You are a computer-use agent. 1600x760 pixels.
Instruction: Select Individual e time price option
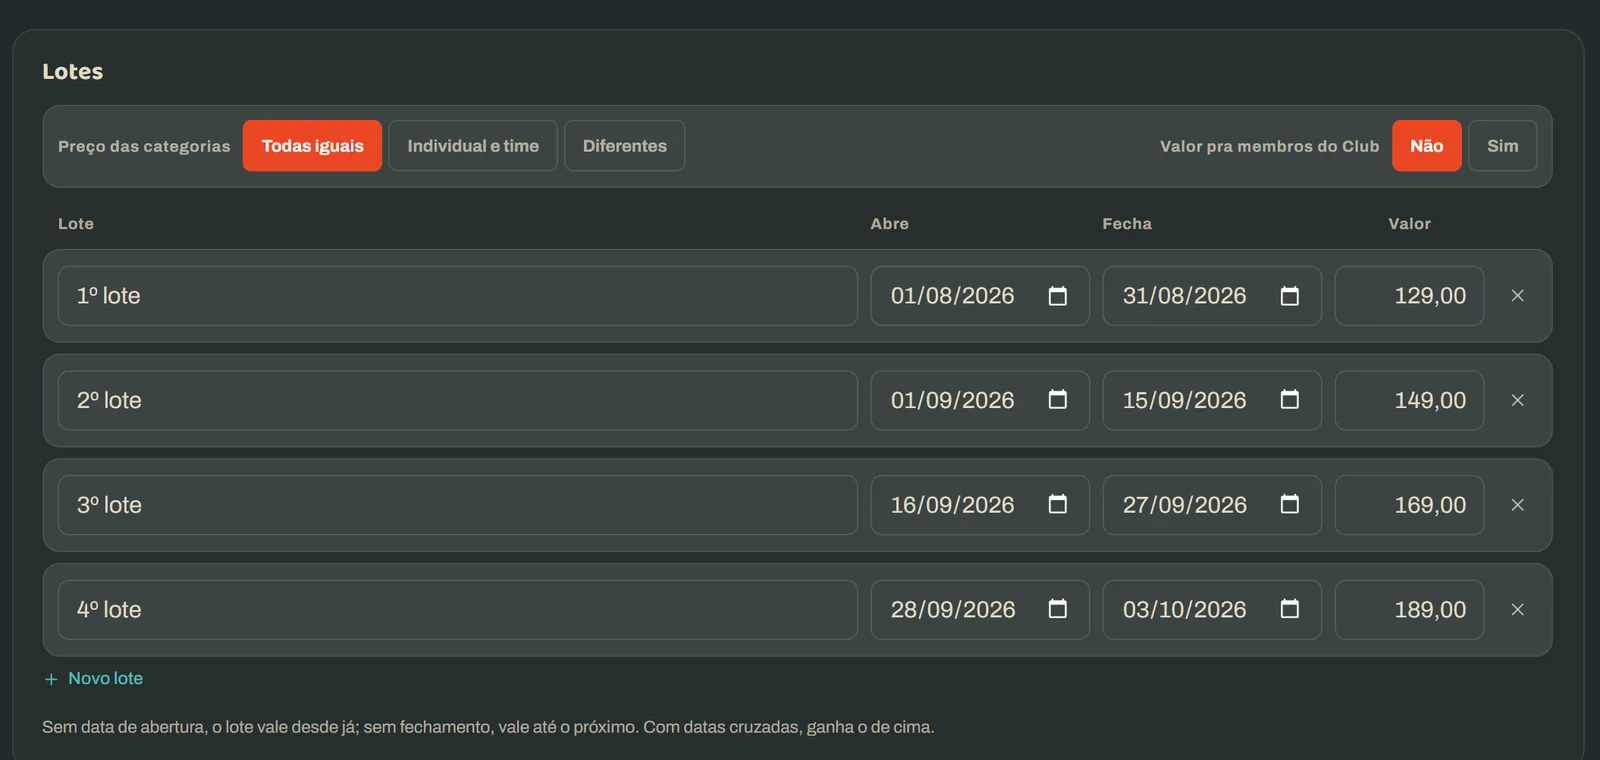[x=473, y=146]
